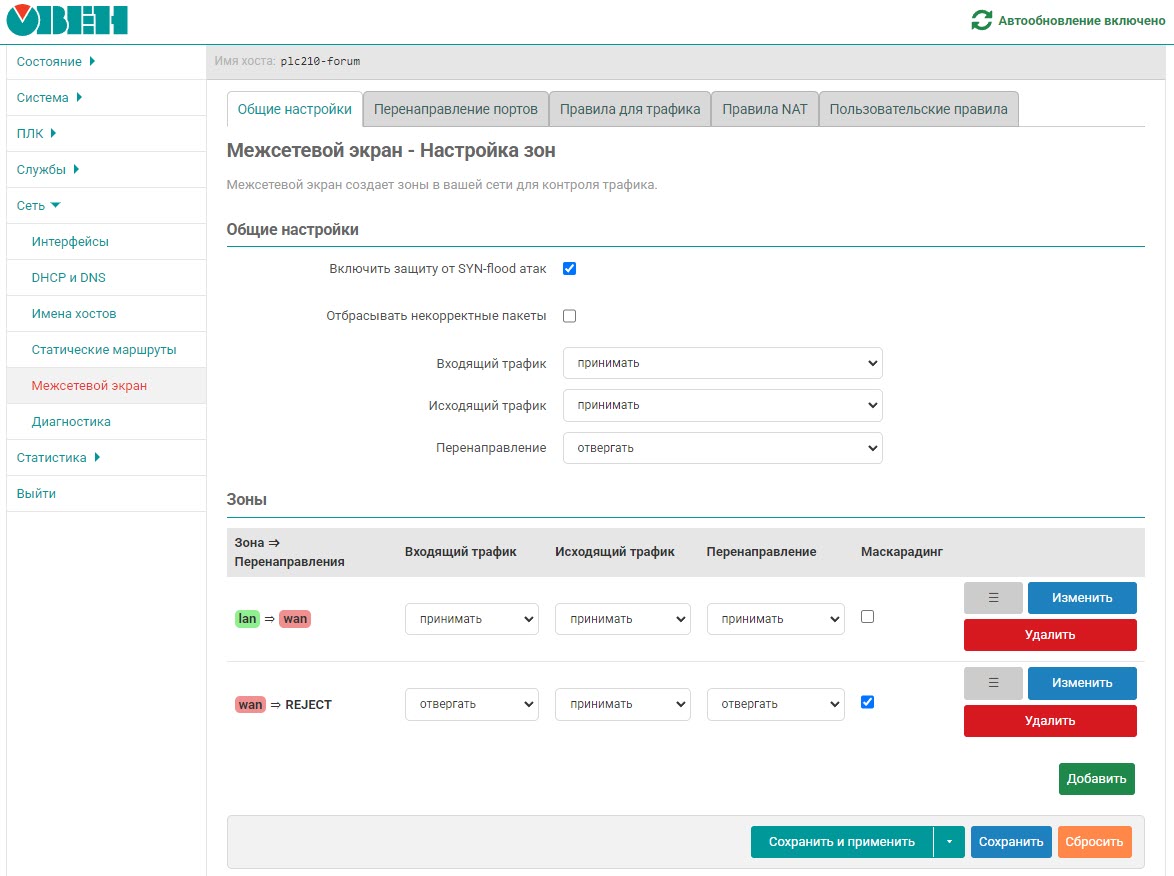Click the orange Сбросить button
Screen dimensions: 1174x876
1094,842
